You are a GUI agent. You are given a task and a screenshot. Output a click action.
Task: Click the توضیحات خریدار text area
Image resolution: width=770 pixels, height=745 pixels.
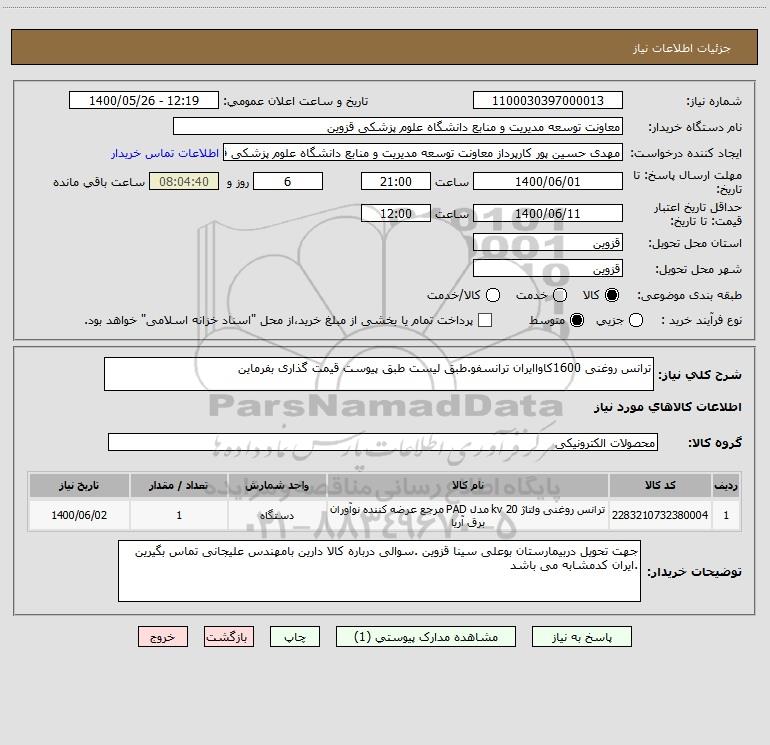click(380, 571)
